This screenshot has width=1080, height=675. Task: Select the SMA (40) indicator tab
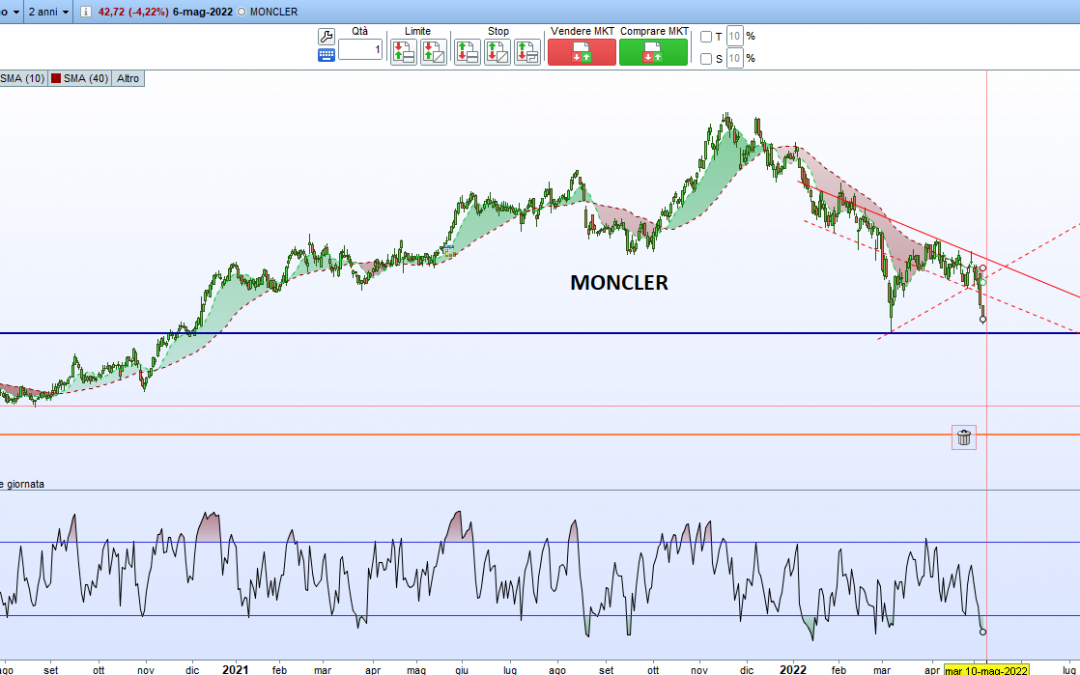pos(80,79)
